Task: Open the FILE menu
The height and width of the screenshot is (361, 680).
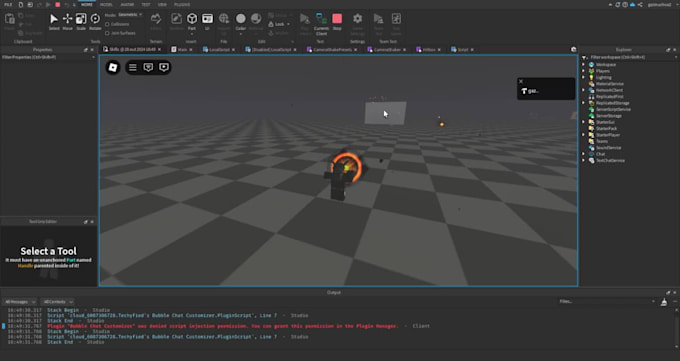Action: (x=8, y=5)
